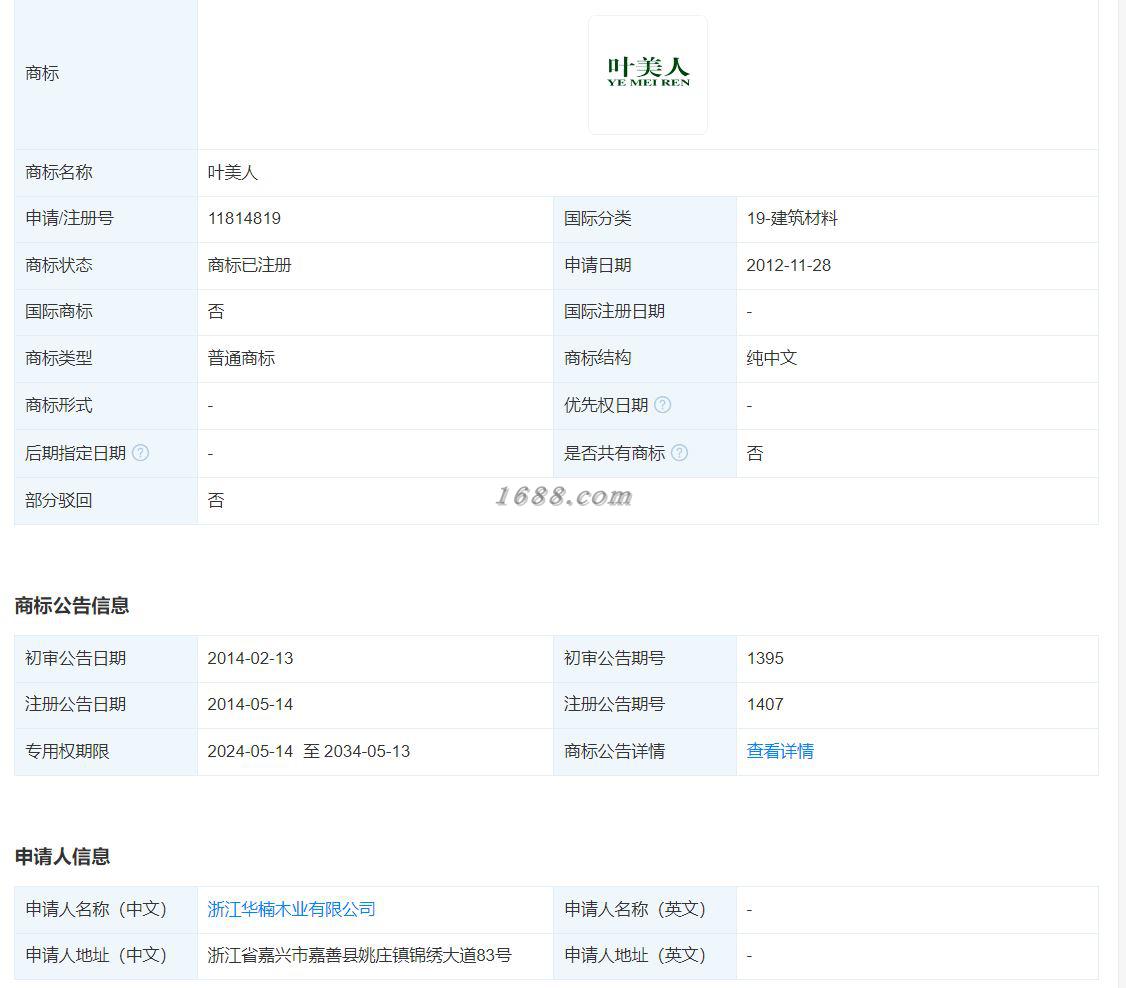Click the 部分驳回 row label
Viewport: 1126px width, 988px height.
tap(59, 500)
